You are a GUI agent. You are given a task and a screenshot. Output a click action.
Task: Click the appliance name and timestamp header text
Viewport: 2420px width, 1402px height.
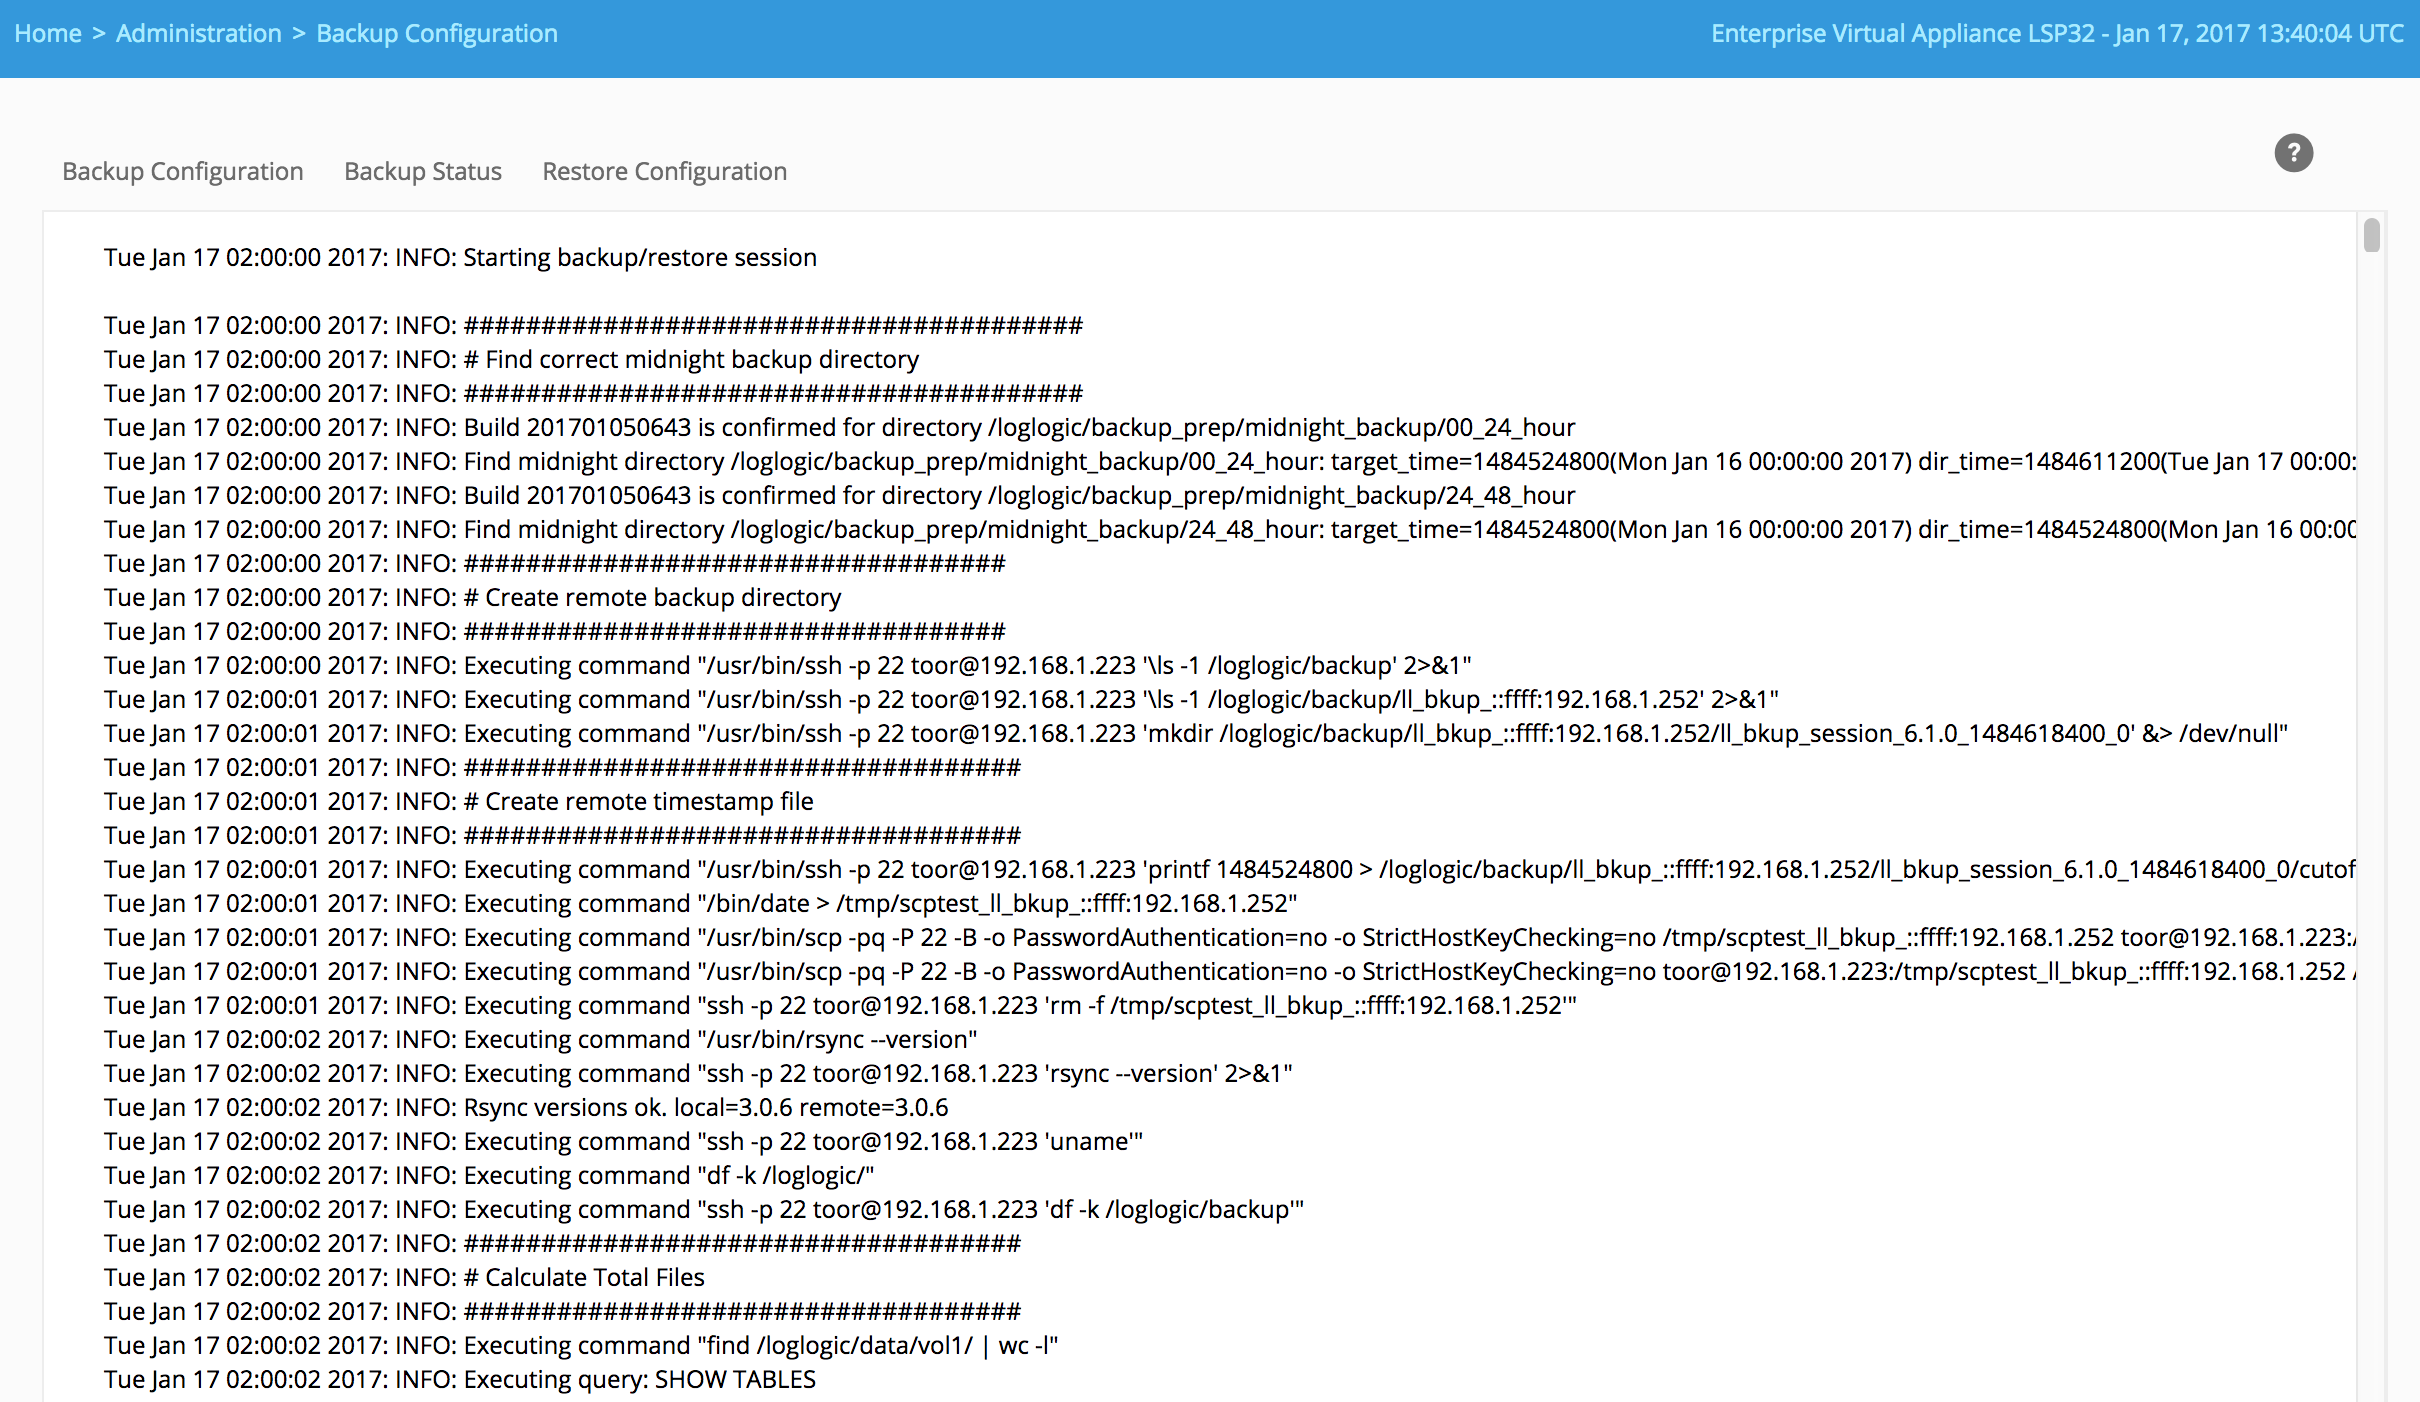[2056, 33]
